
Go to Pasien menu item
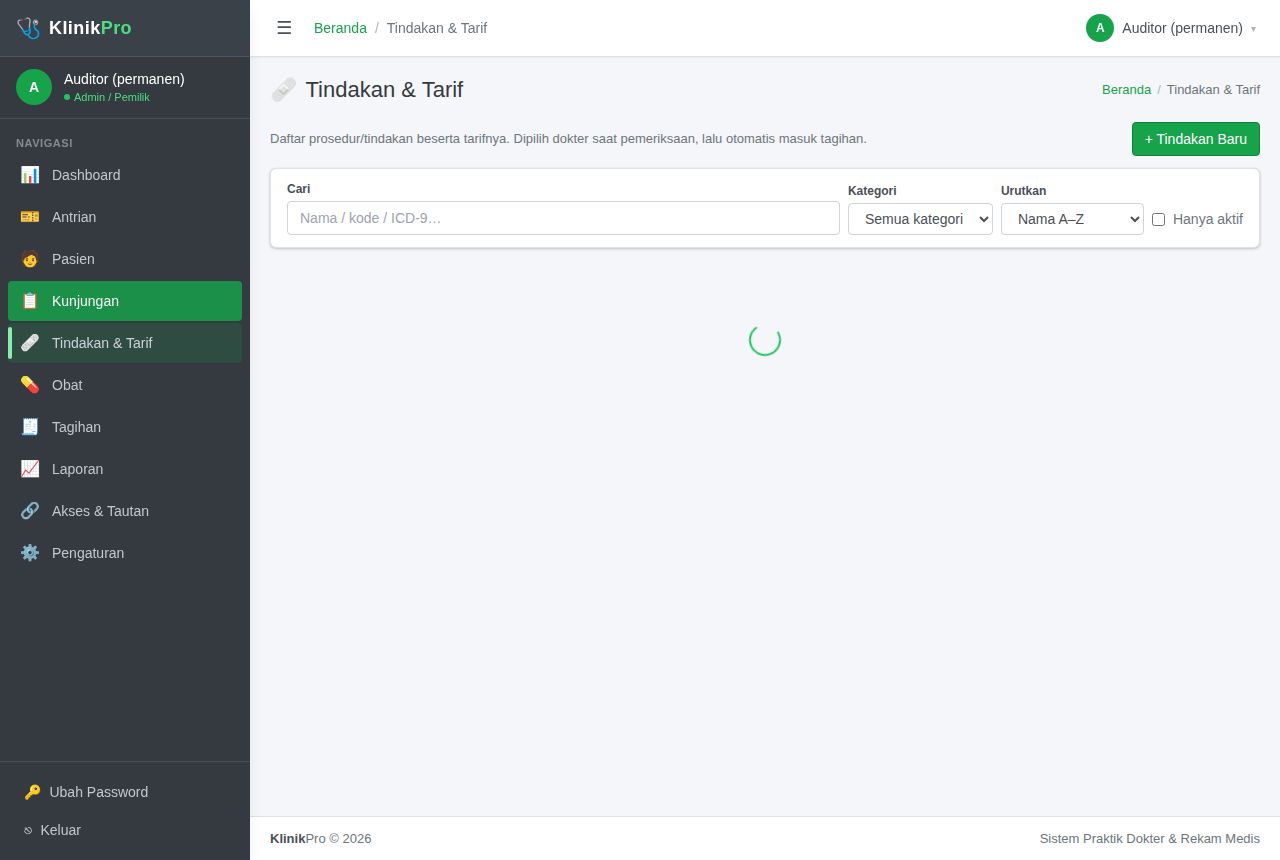tap(125, 259)
